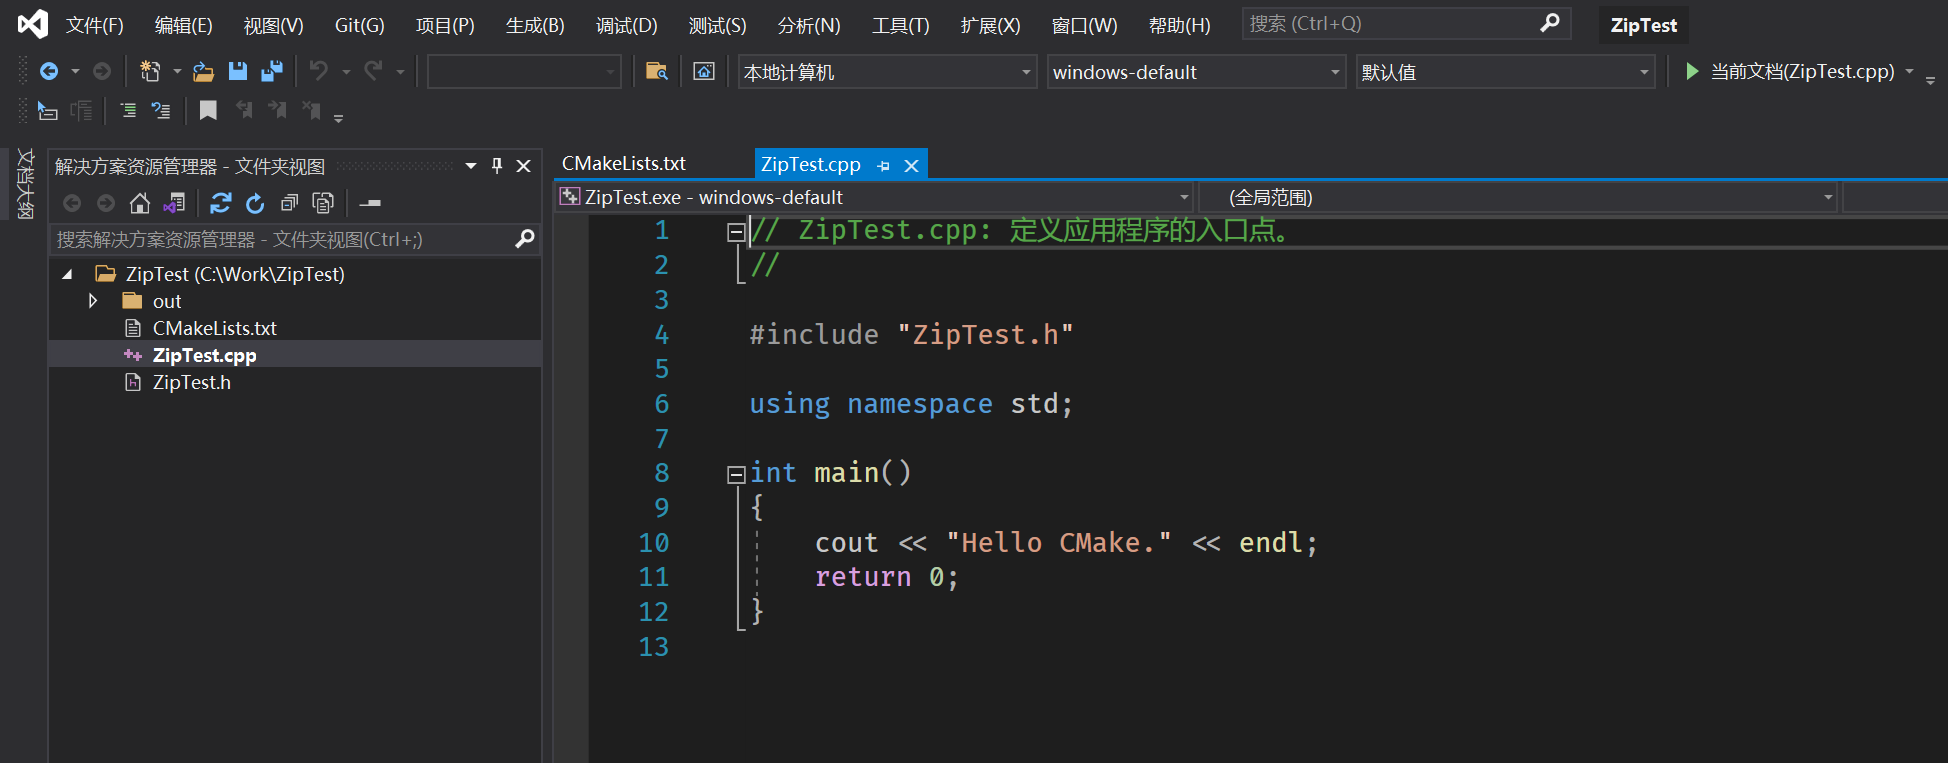1948x763 pixels.
Task: Click the Solution Explorer search field
Action: click(280, 239)
